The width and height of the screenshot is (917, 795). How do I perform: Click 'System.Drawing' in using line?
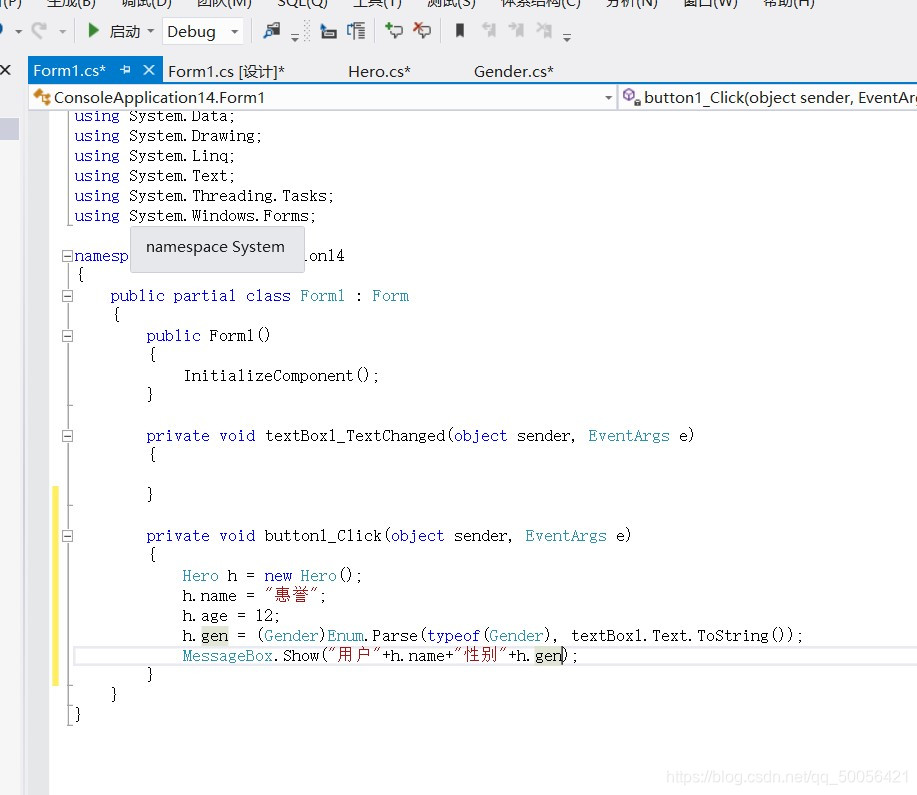pyautogui.click(x=192, y=136)
